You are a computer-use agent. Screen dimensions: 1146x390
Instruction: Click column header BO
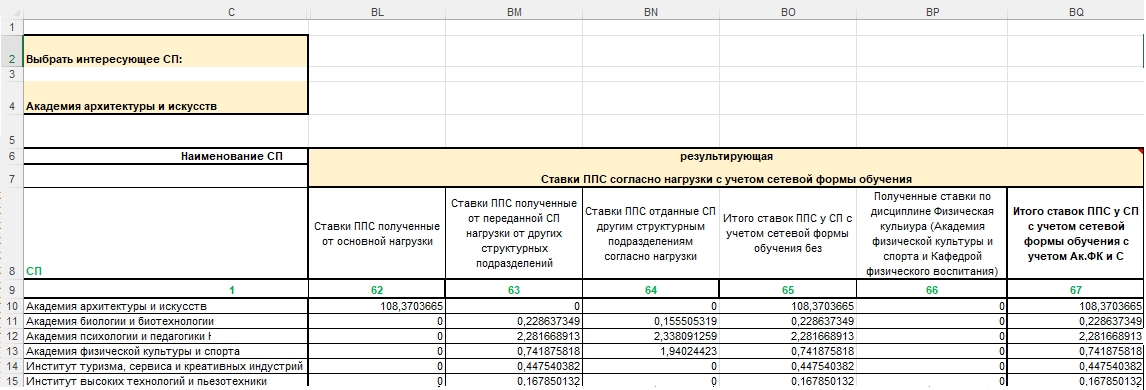(788, 12)
